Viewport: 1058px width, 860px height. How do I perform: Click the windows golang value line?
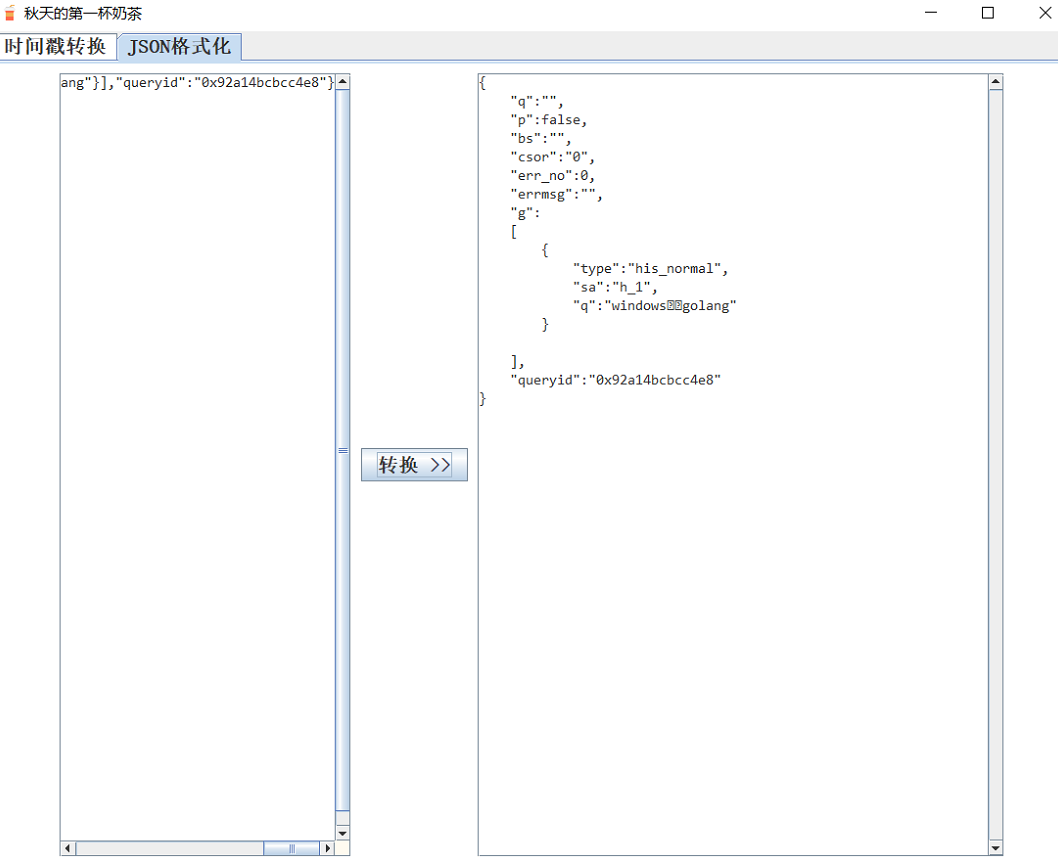click(x=655, y=306)
